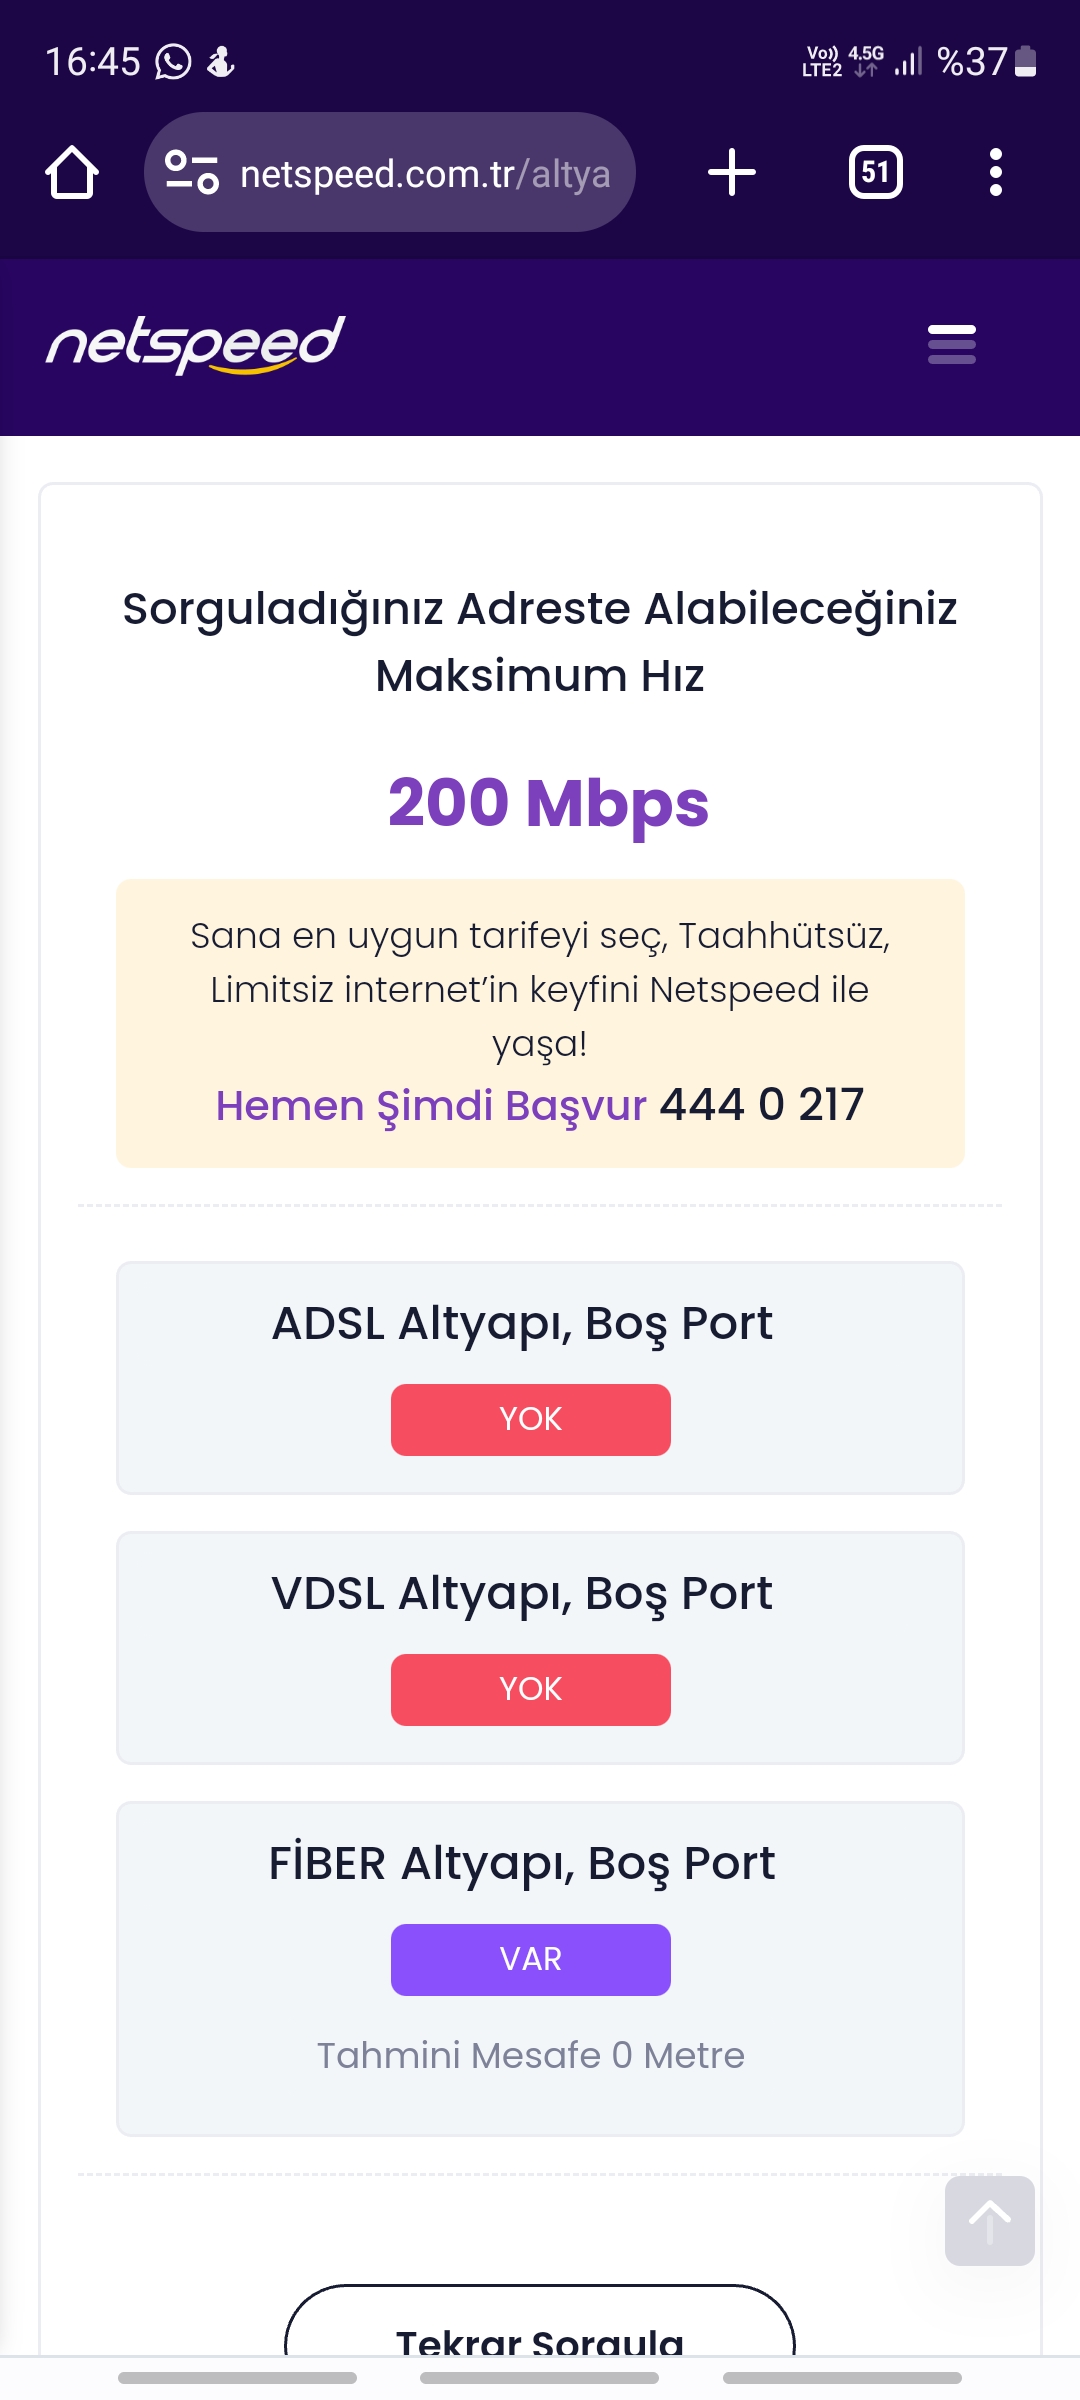Tap the battery indicator icon
This screenshot has height=2400, width=1080.
coord(1025,62)
